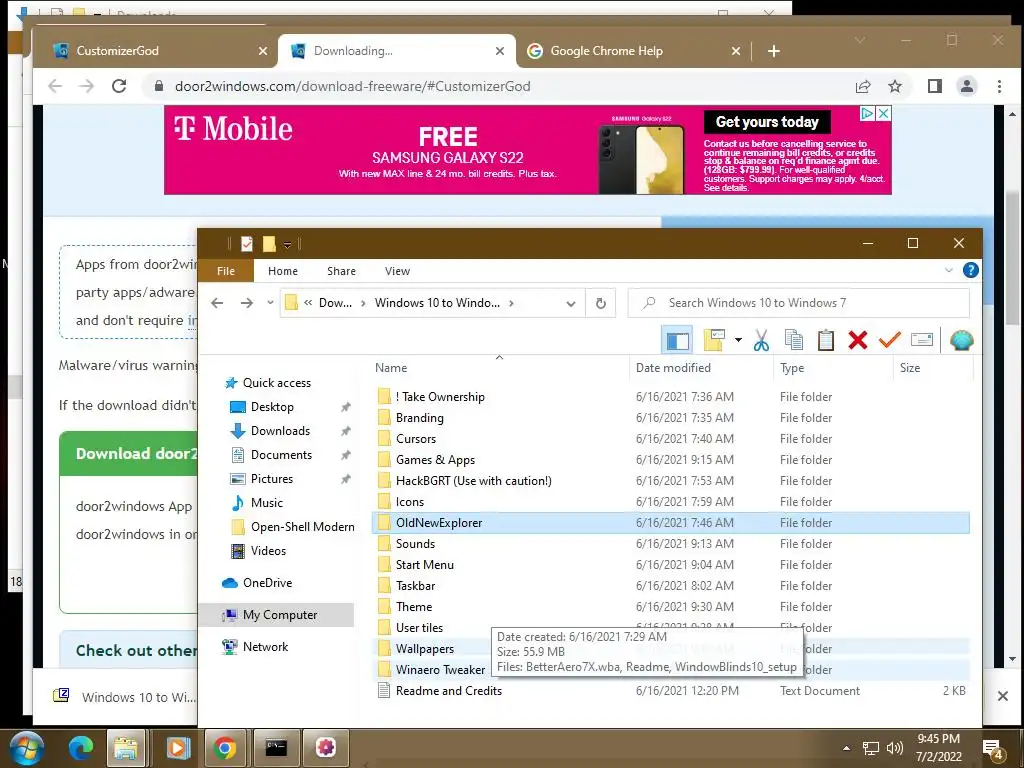Screen dimensions: 1024x768
Task: Expand the Explorer ribbon chevron
Action: [948, 270]
